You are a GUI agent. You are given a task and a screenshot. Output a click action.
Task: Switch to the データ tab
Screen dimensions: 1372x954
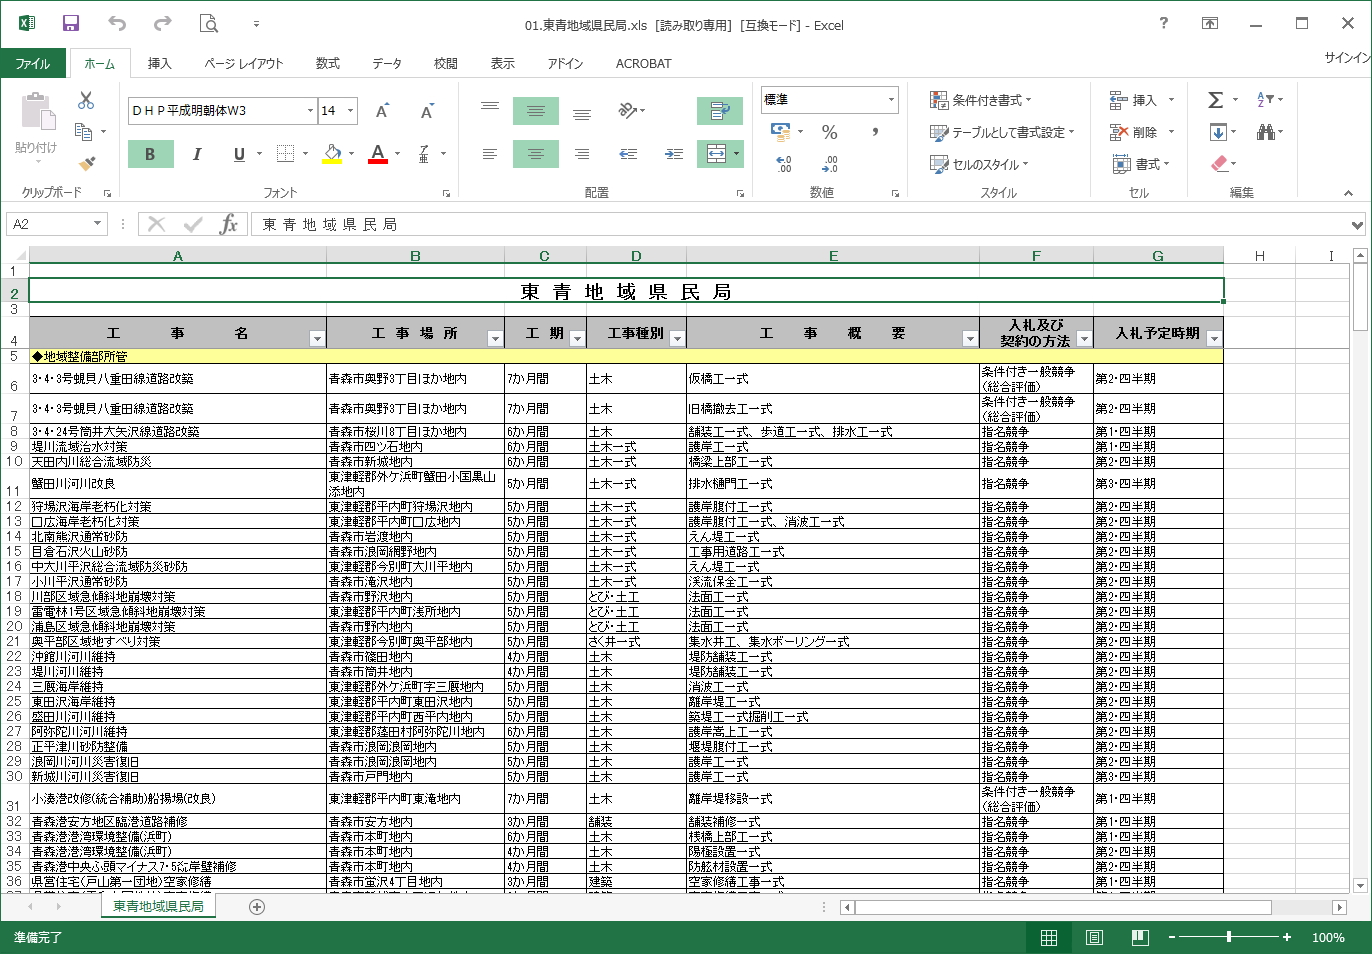point(387,63)
